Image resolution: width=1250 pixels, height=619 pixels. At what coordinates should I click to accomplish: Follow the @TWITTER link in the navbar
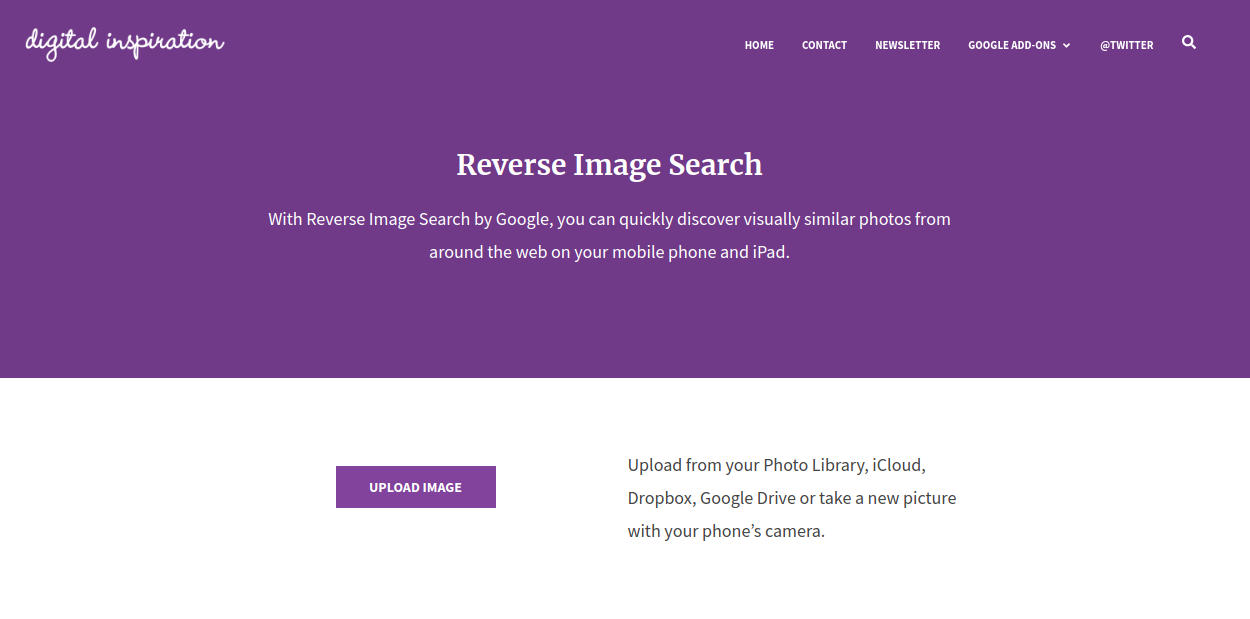click(1126, 45)
